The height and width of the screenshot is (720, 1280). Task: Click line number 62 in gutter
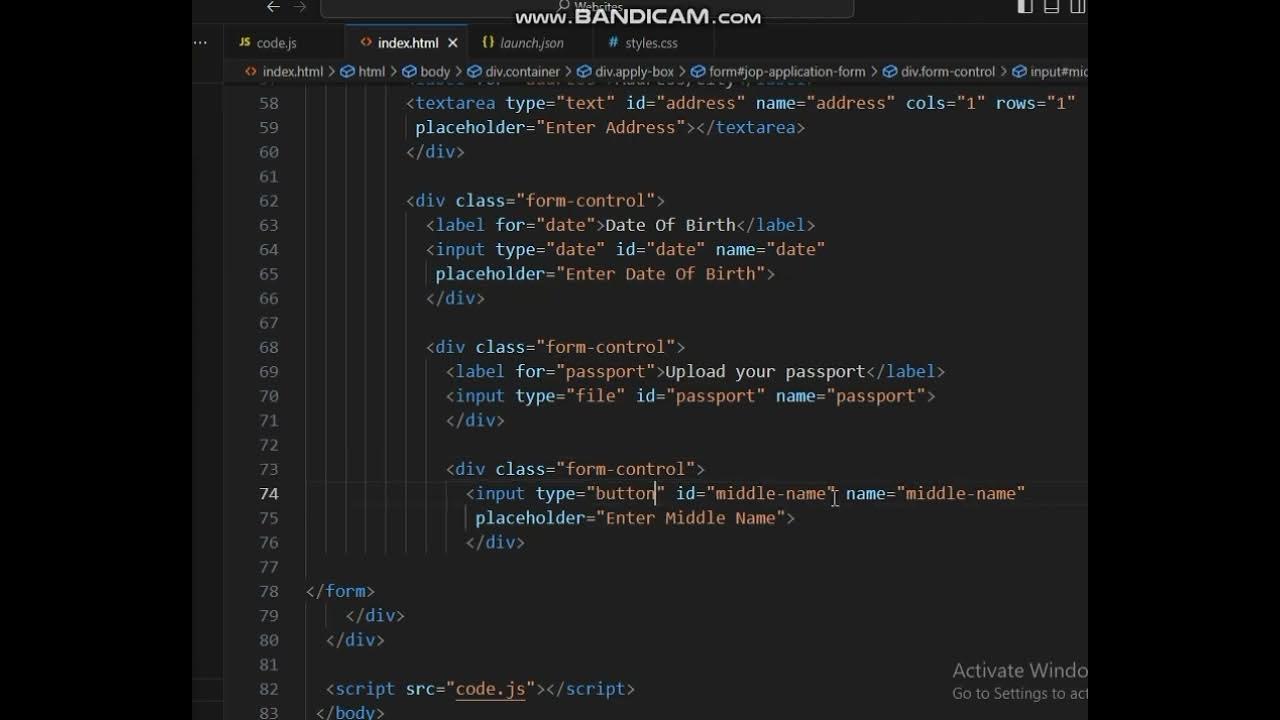point(268,201)
